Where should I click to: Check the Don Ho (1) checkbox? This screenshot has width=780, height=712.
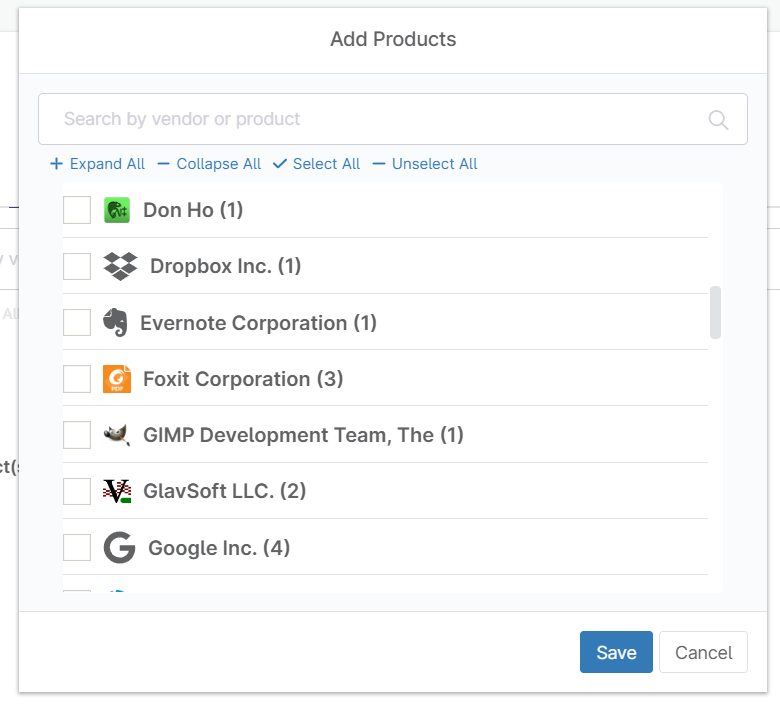77,210
